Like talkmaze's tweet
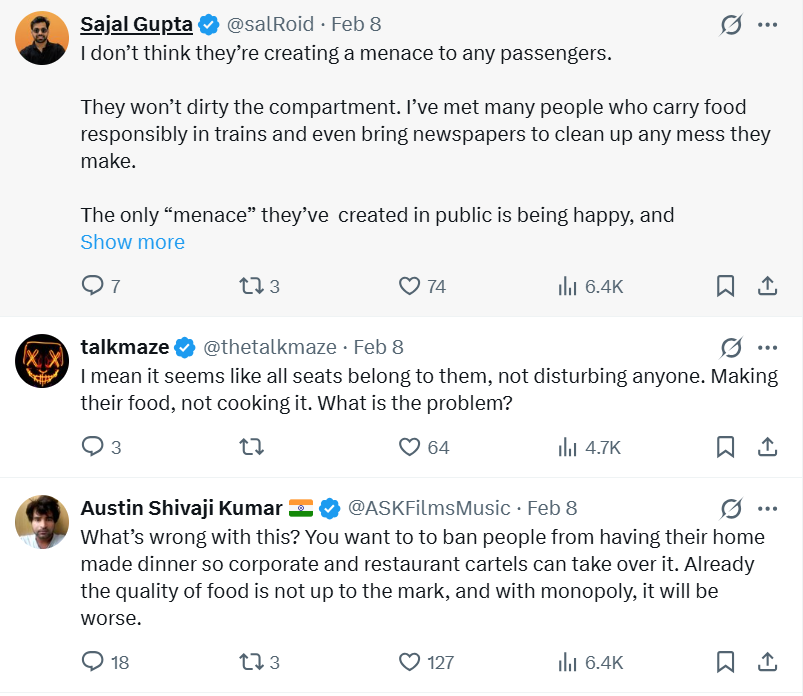Screen dimensions: 803x696 coord(409,447)
